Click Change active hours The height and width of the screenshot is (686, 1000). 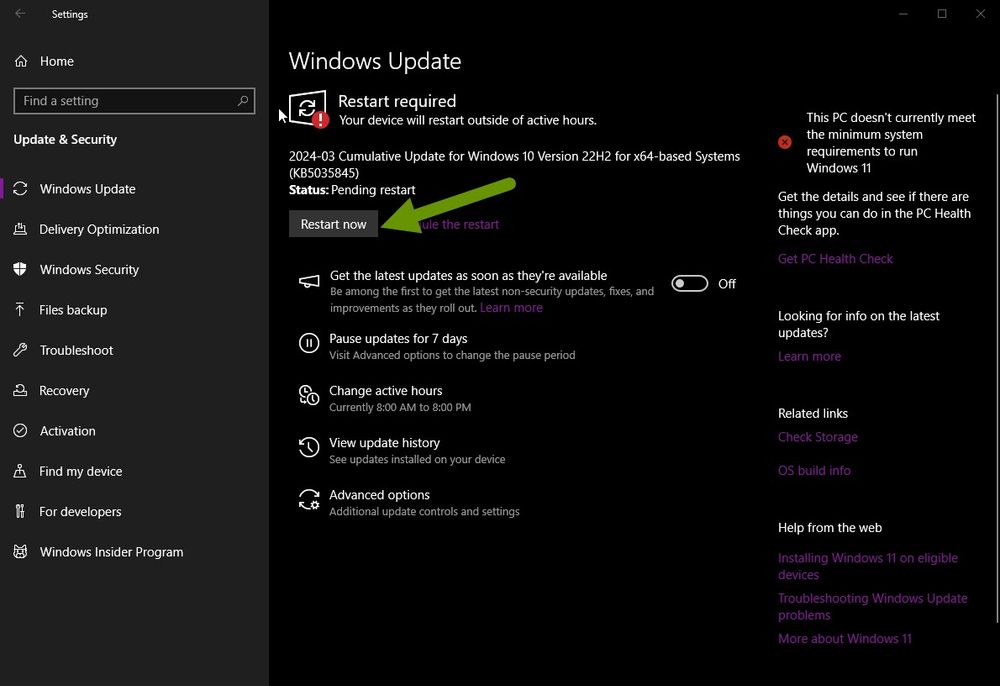[x=385, y=391]
